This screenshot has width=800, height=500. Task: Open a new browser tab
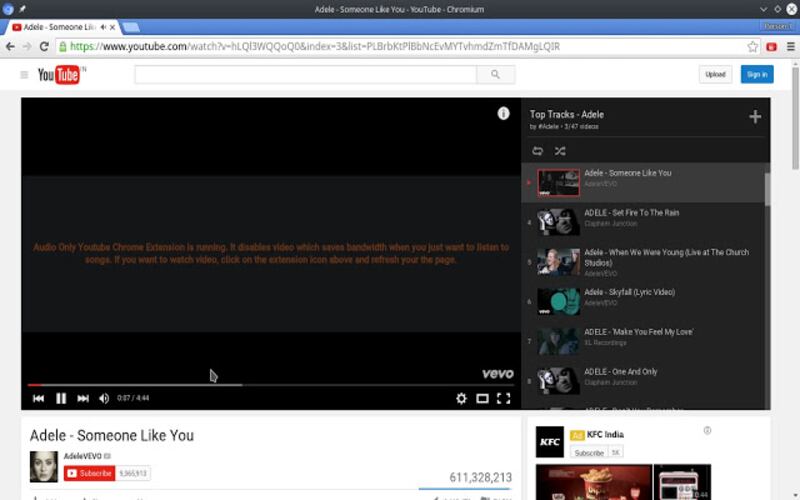pos(131,27)
